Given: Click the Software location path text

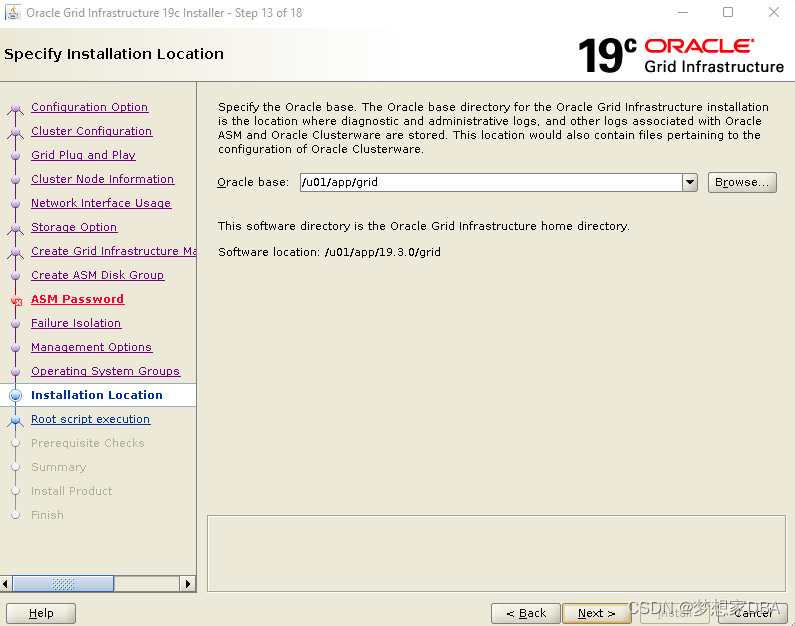Looking at the screenshot, I should (382, 252).
